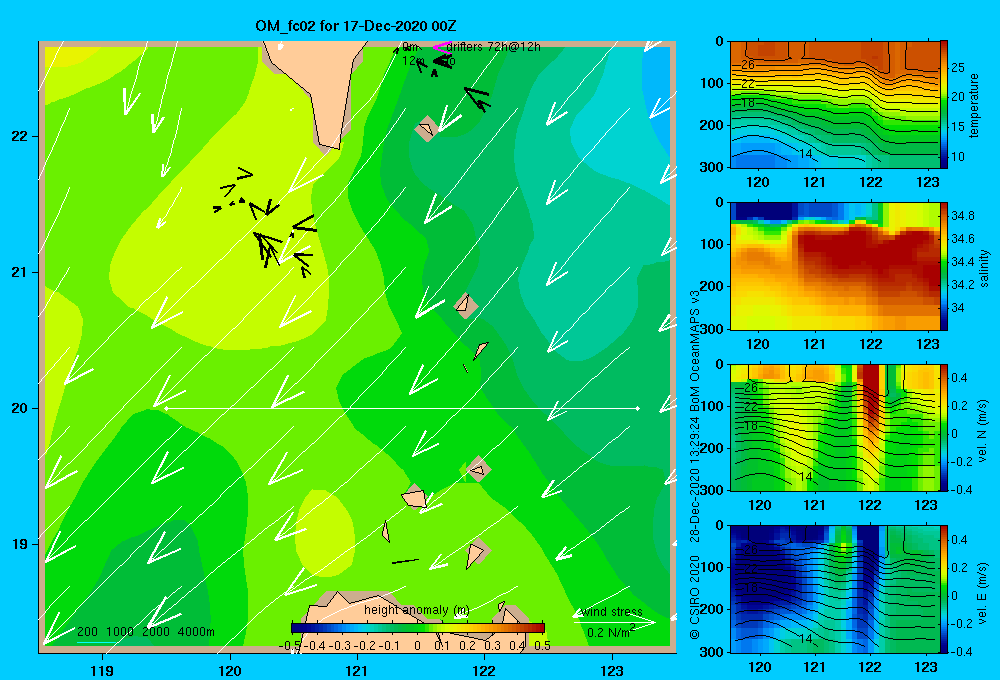Click the CSIRO 2020 BoM OceanMAPS v3 credit text
1000x680 pixels.
tap(695, 464)
